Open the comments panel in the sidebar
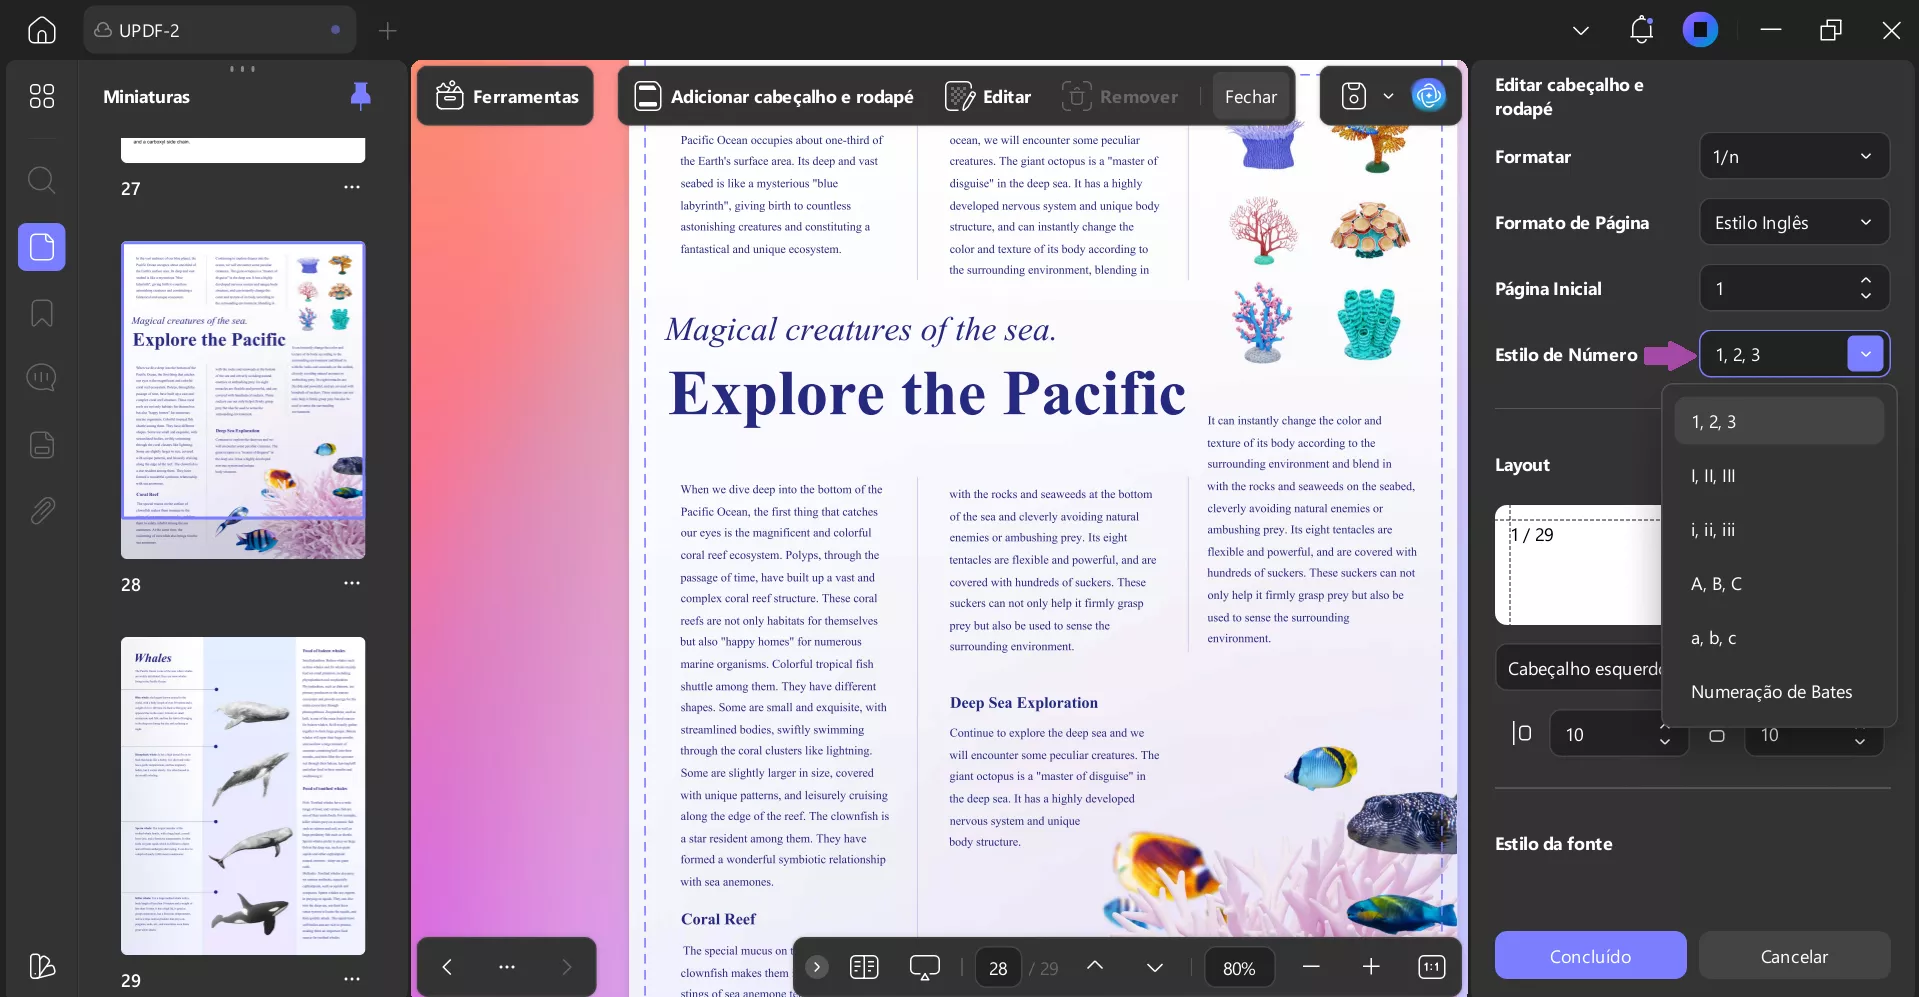 [41, 377]
